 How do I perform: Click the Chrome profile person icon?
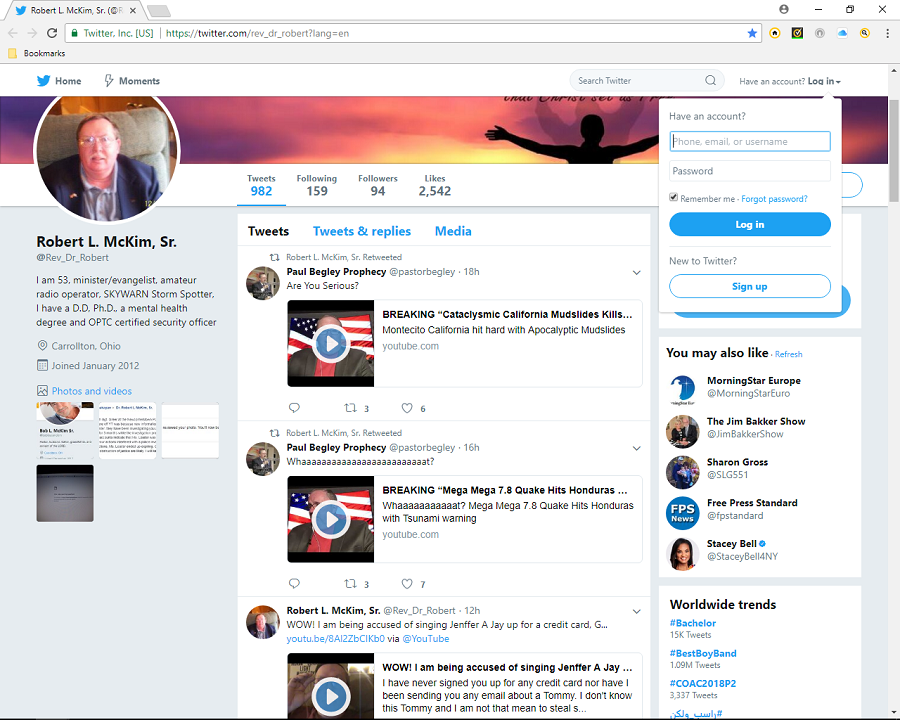pyautogui.click(x=784, y=9)
